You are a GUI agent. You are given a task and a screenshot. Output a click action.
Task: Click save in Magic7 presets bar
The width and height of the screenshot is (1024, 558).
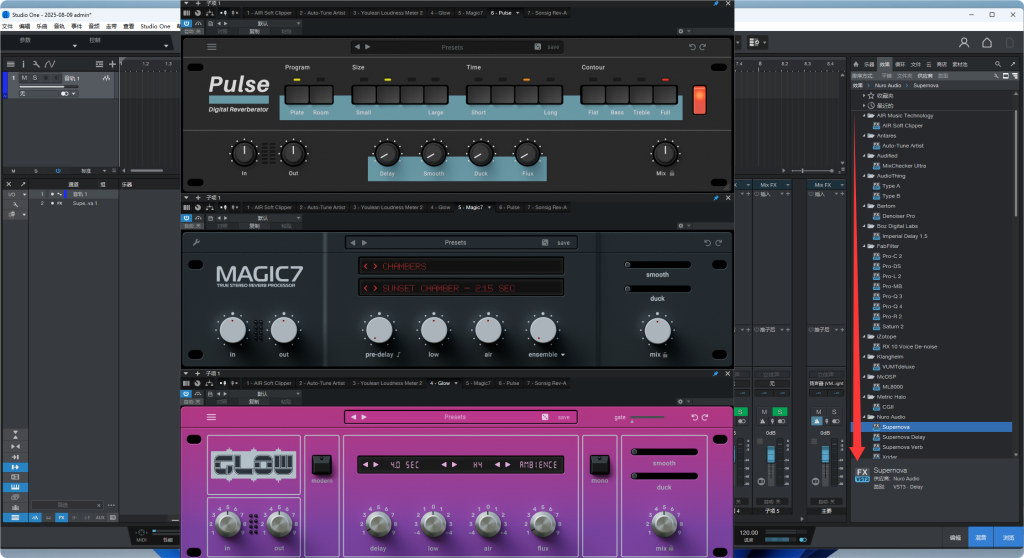point(564,242)
